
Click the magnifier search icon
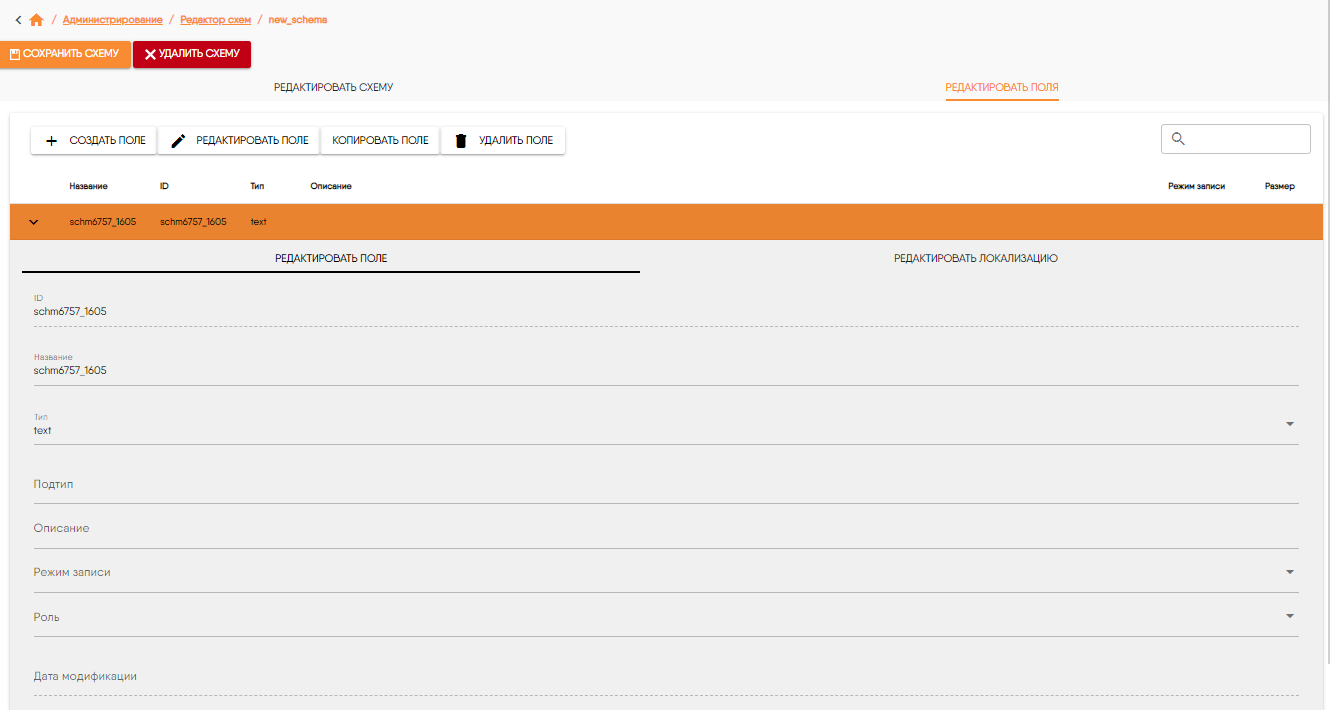1178,139
